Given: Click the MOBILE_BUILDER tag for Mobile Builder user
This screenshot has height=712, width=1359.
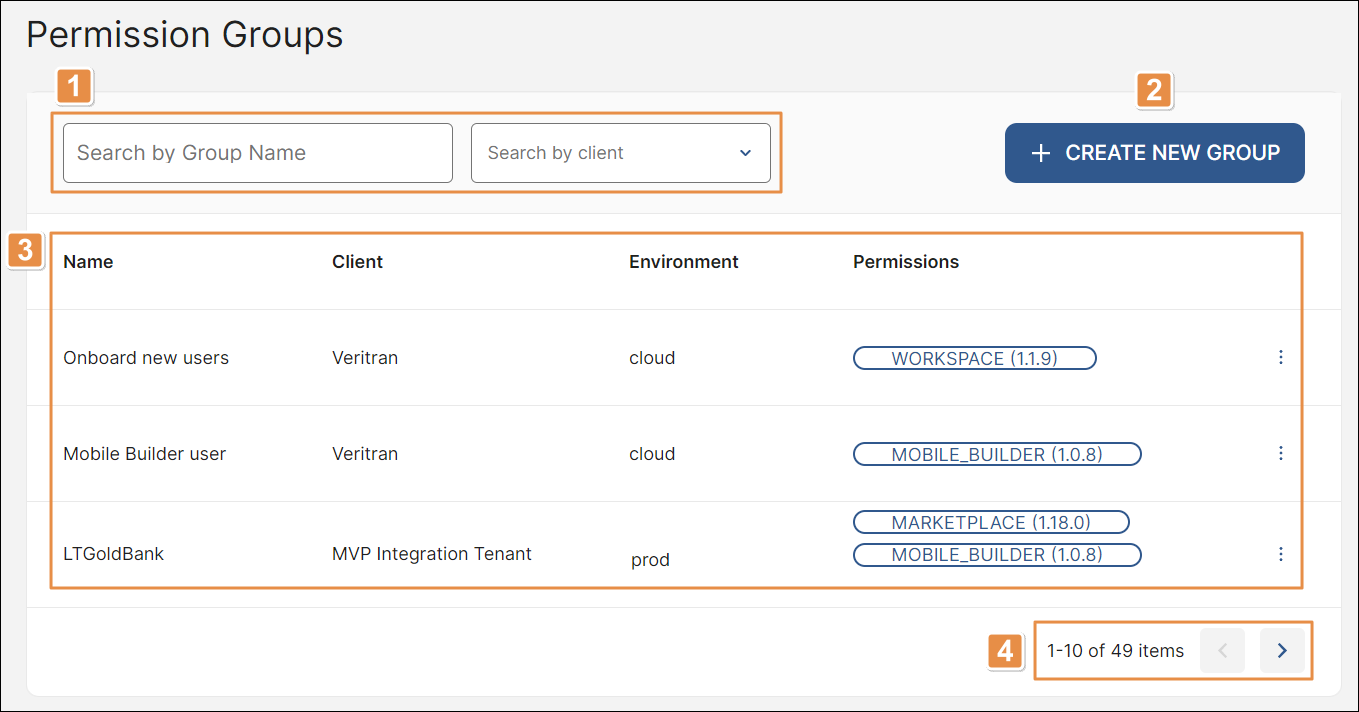Looking at the screenshot, I should pyautogui.click(x=996, y=454).
